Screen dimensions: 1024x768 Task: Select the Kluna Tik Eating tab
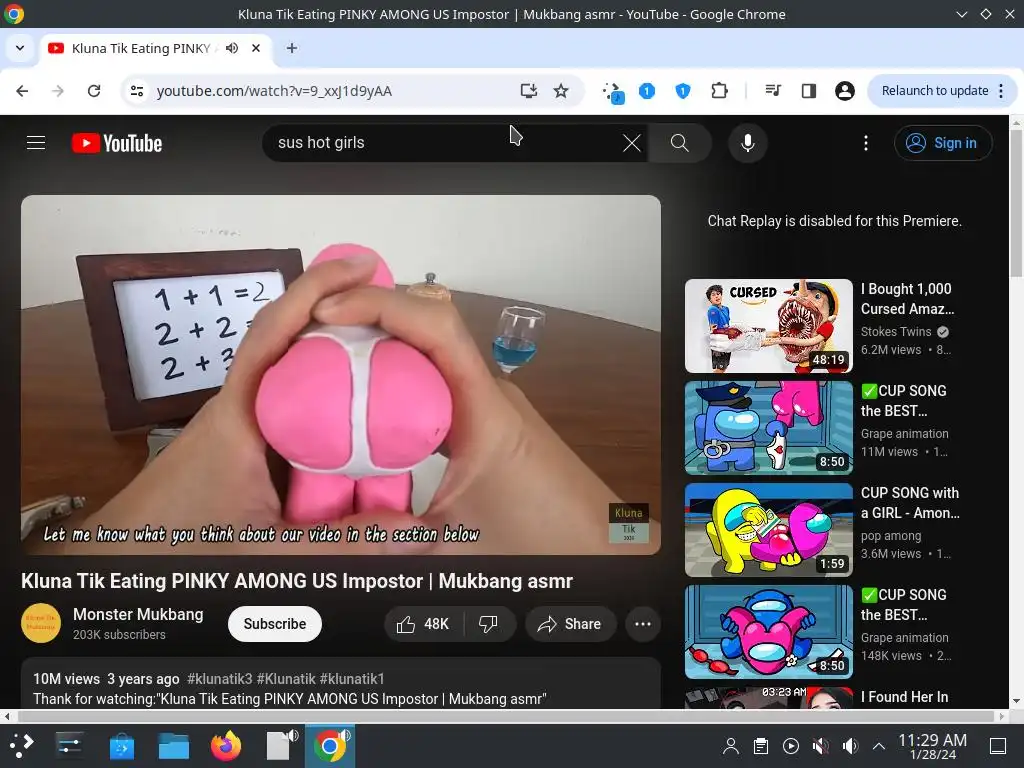coord(140,48)
